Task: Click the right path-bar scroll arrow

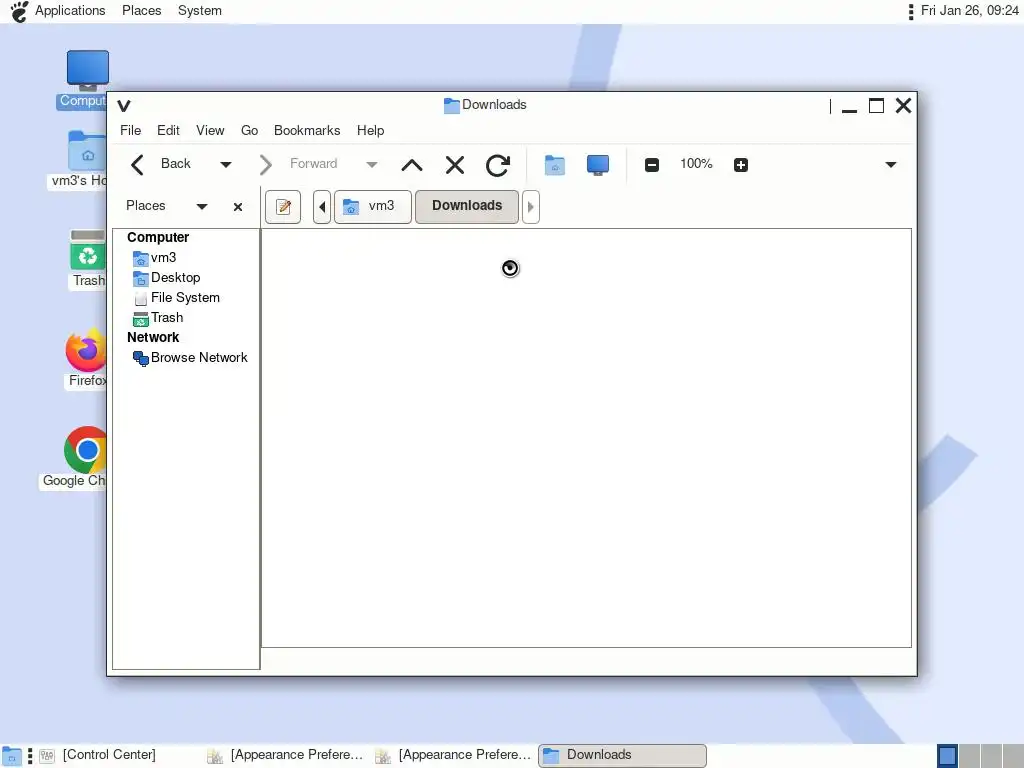Action: tap(530, 207)
